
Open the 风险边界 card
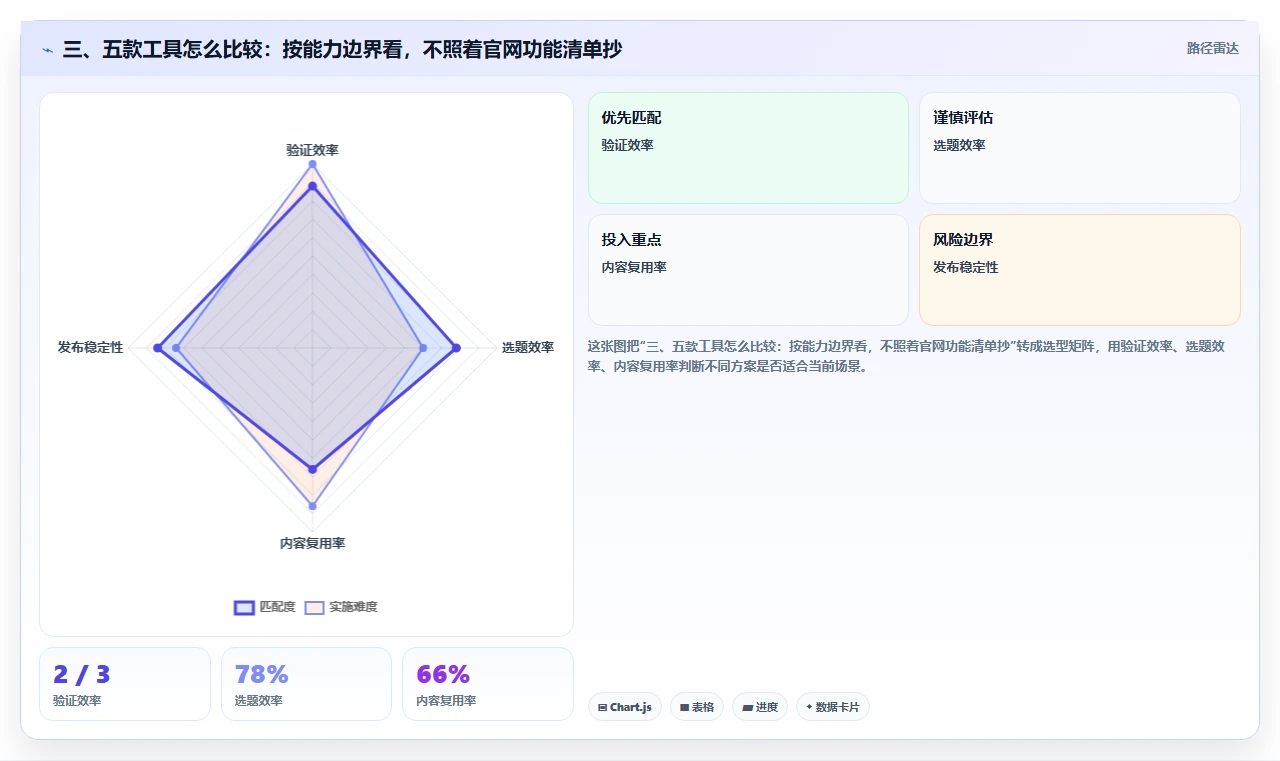click(1080, 270)
